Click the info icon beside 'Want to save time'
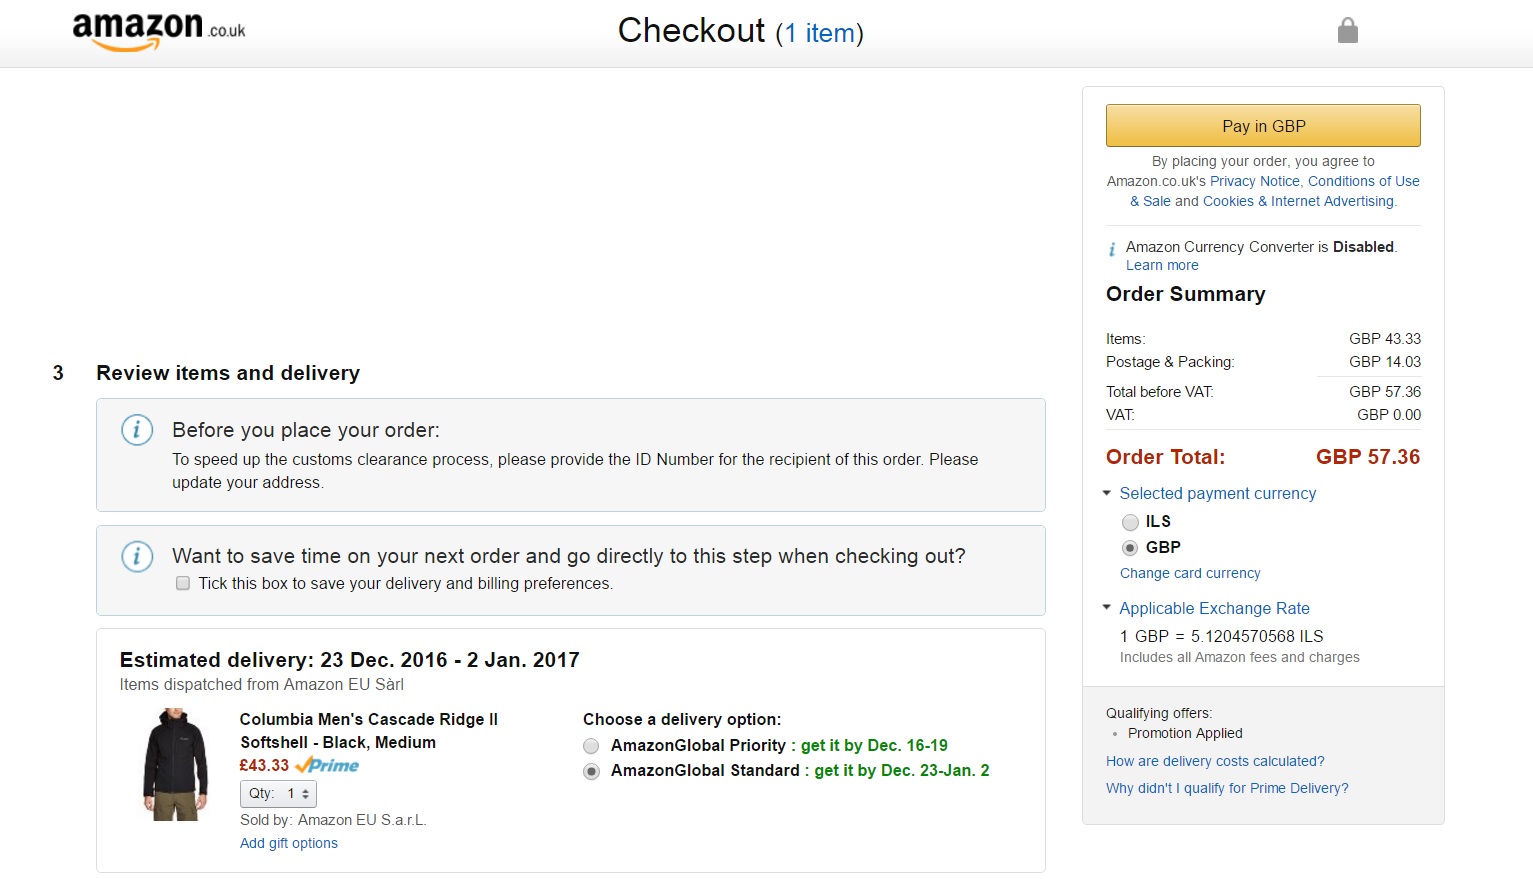 click(x=137, y=556)
